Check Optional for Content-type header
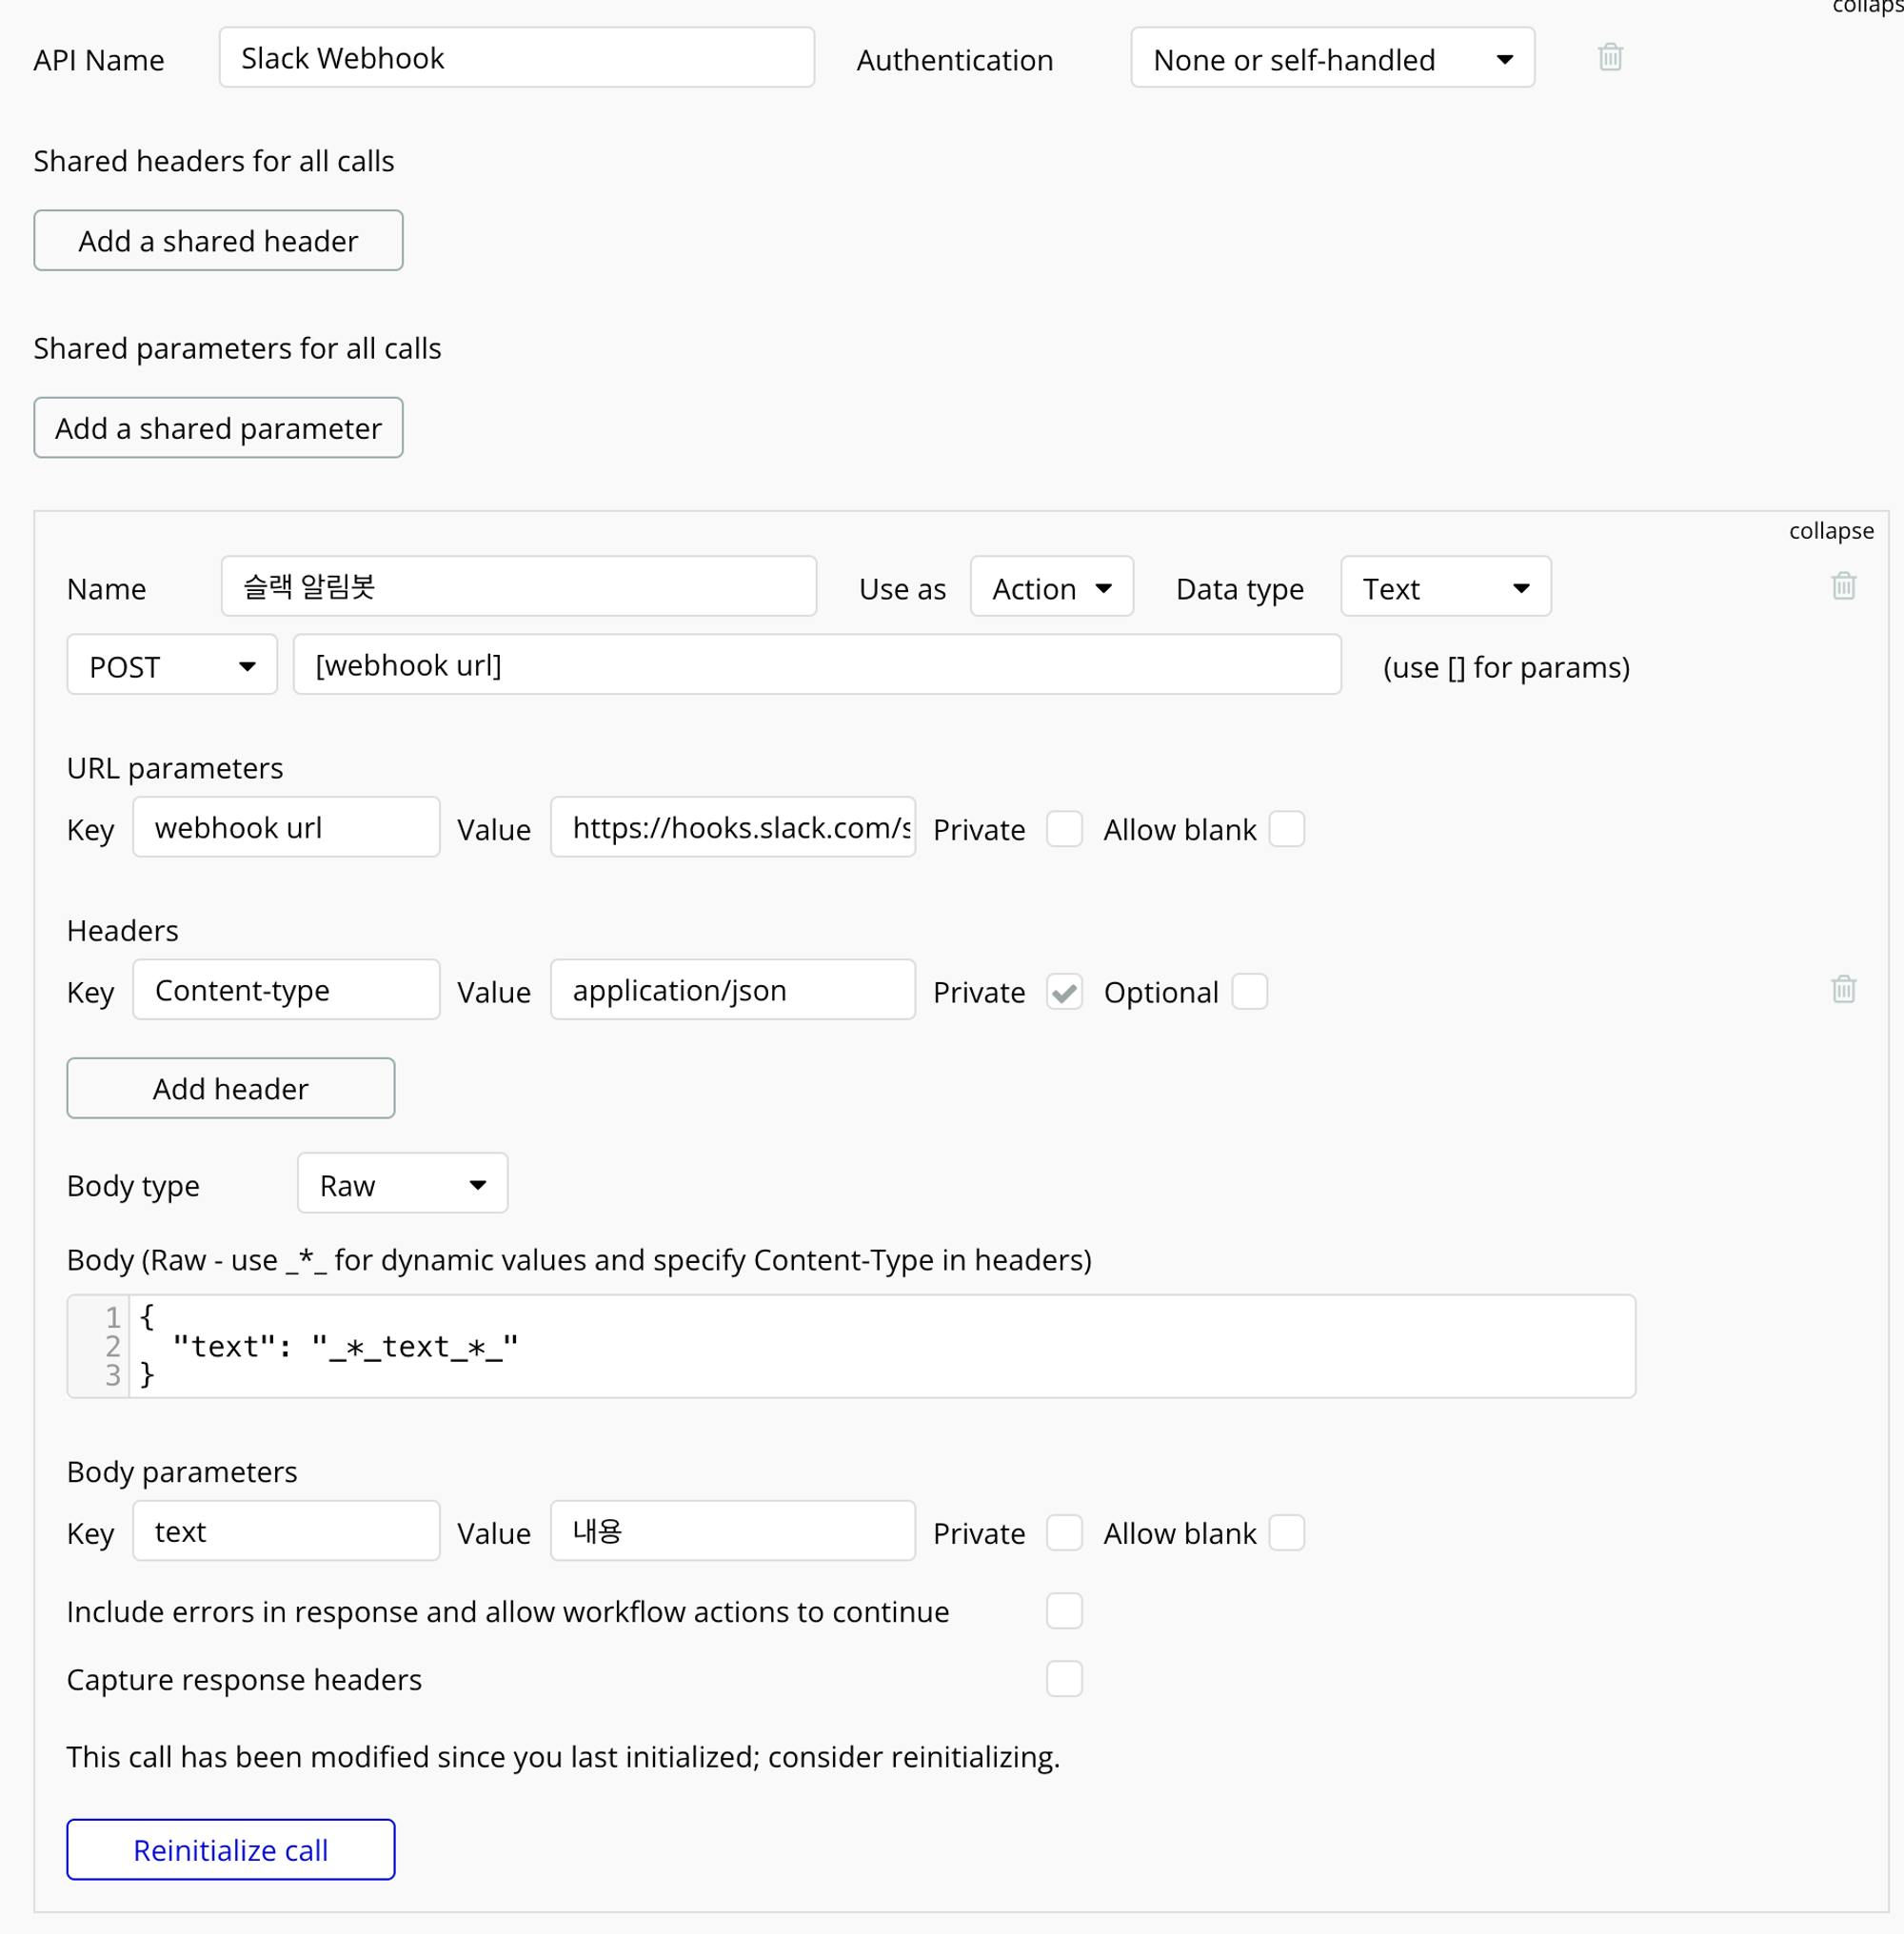This screenshot has width=1904, height=1934. pos(1249,992)
